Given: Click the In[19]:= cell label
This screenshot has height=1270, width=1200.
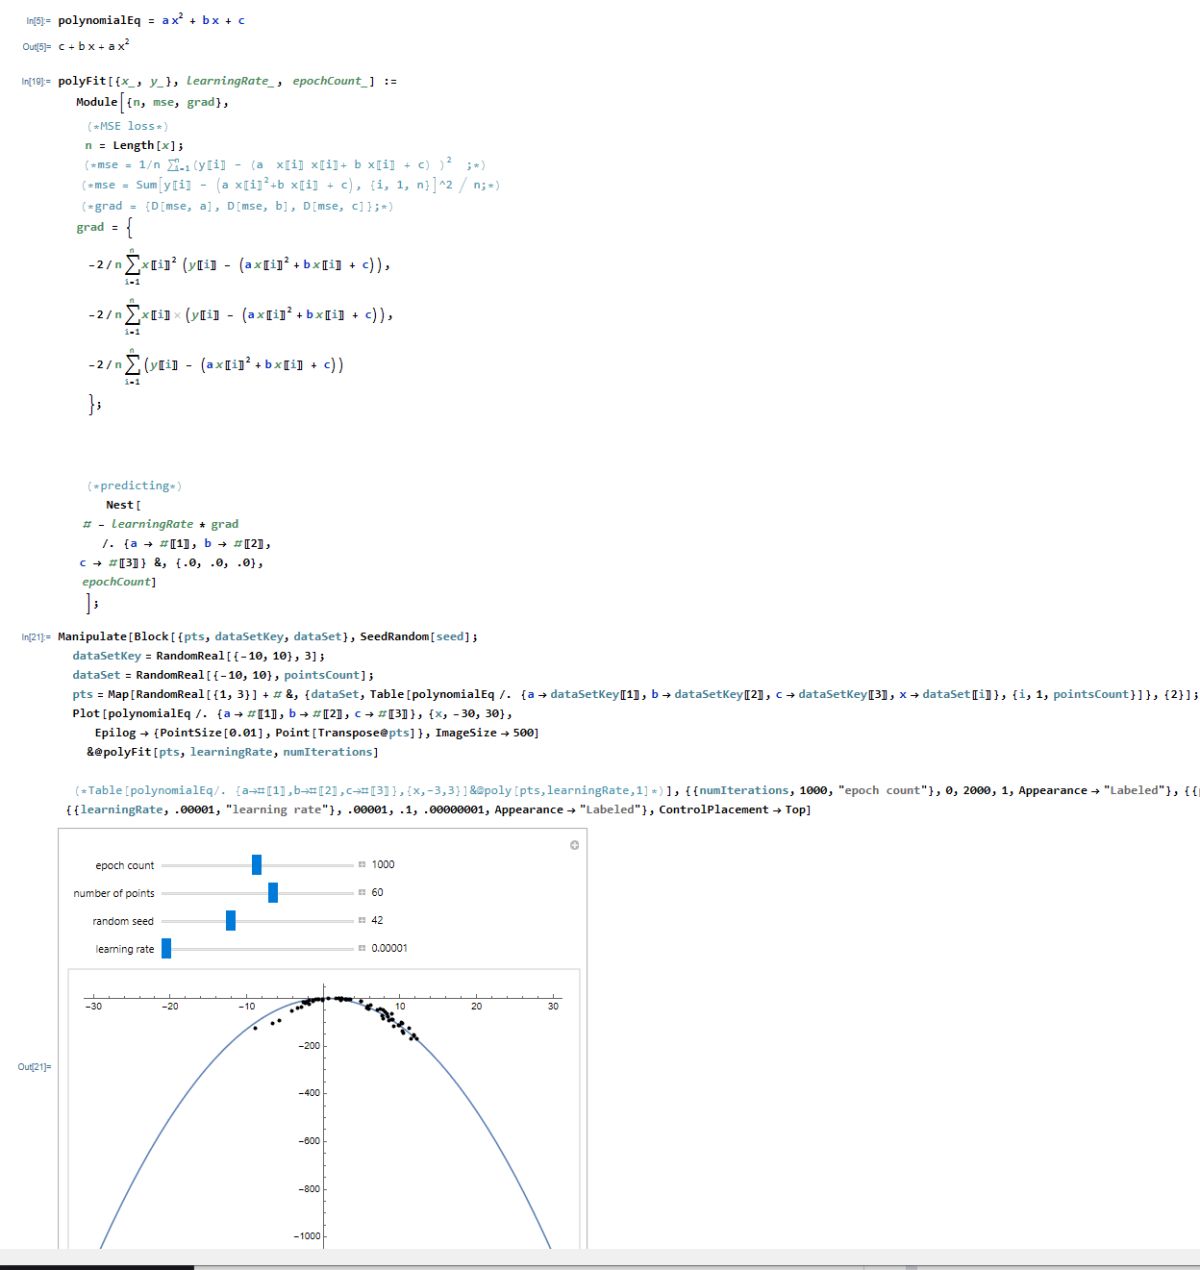Looking at the screenshot, I should point(35,82).
